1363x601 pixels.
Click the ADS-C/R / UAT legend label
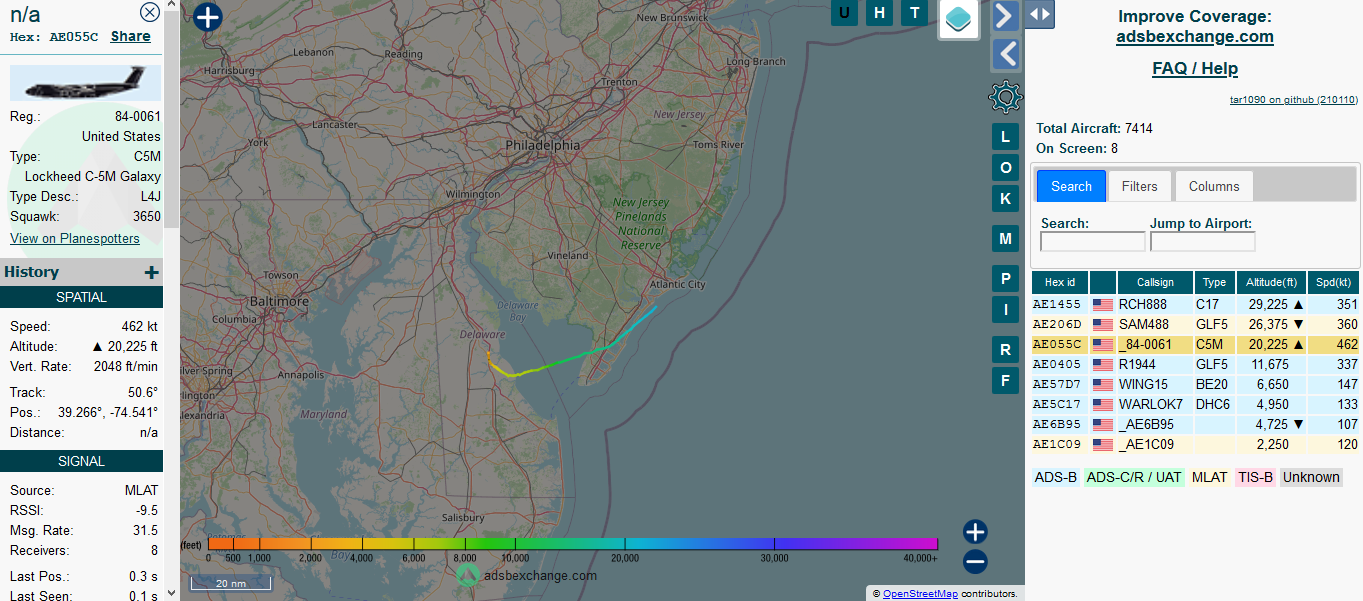pos(1134,477)
